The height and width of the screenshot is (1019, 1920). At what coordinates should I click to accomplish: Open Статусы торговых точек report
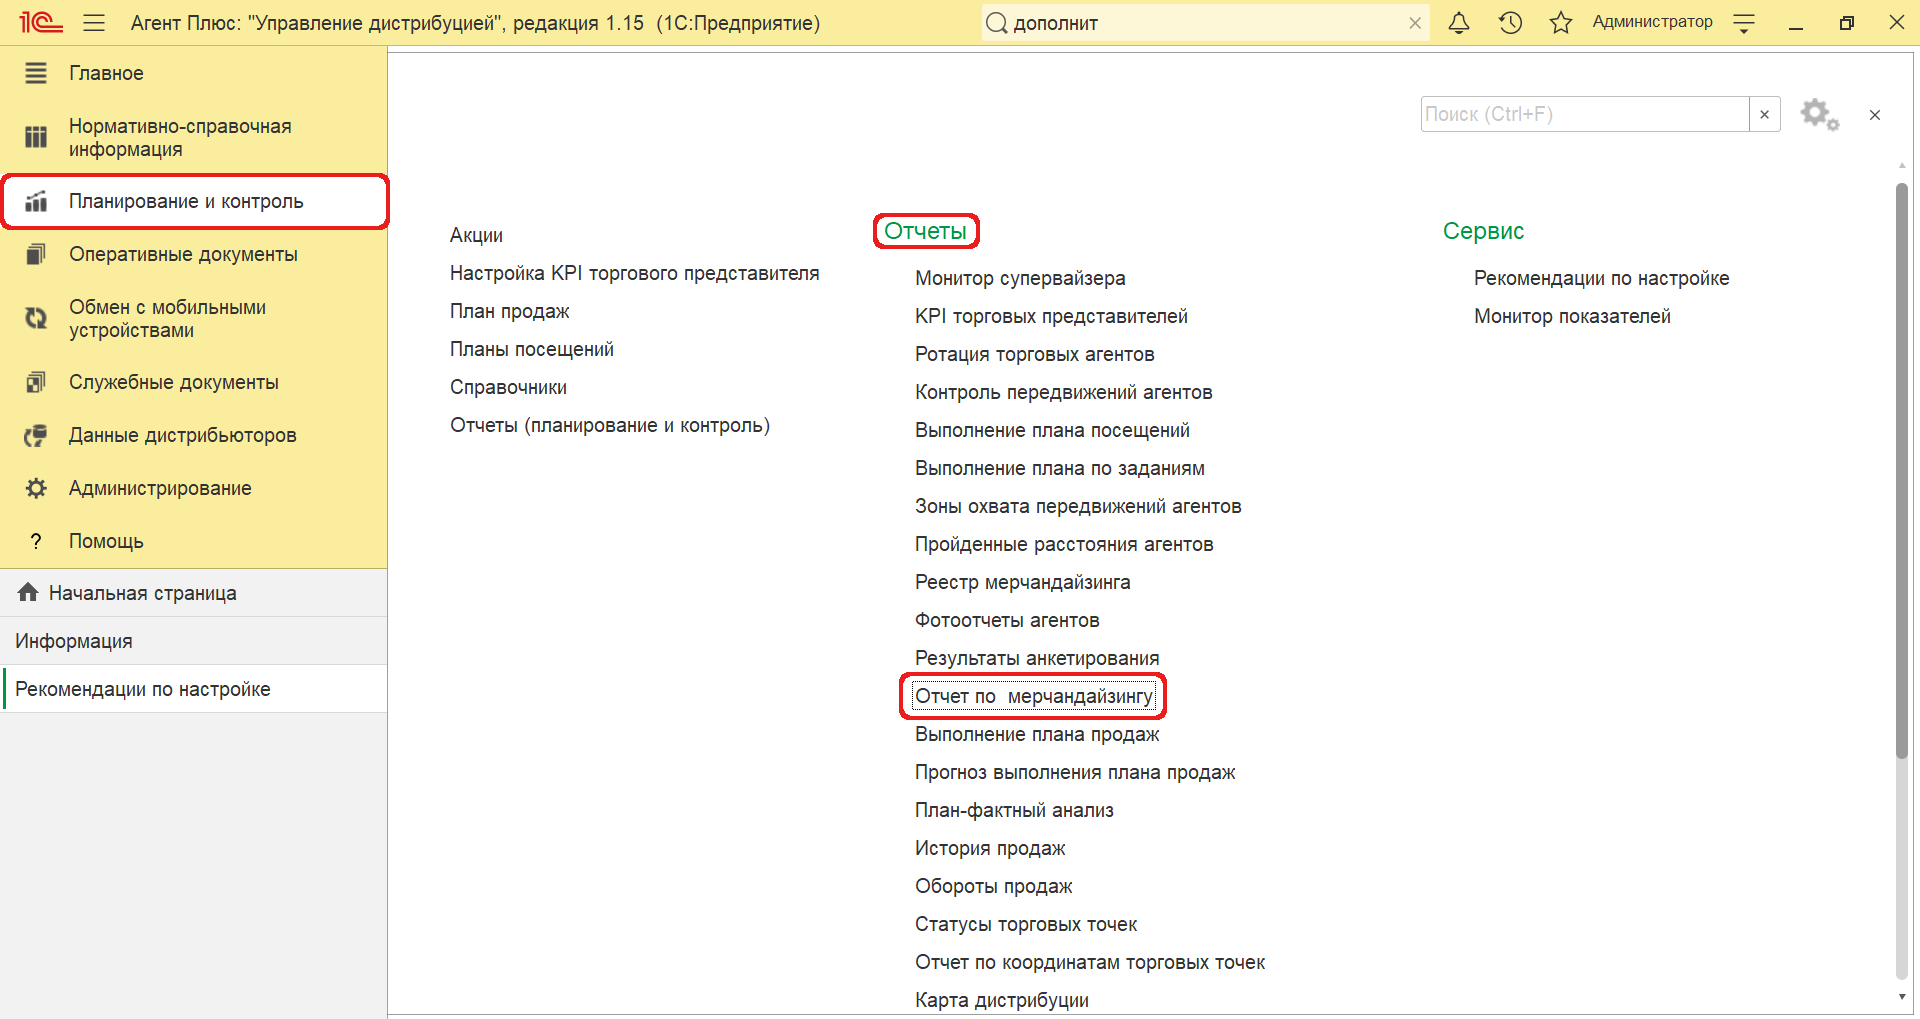tap(1026, 924)
